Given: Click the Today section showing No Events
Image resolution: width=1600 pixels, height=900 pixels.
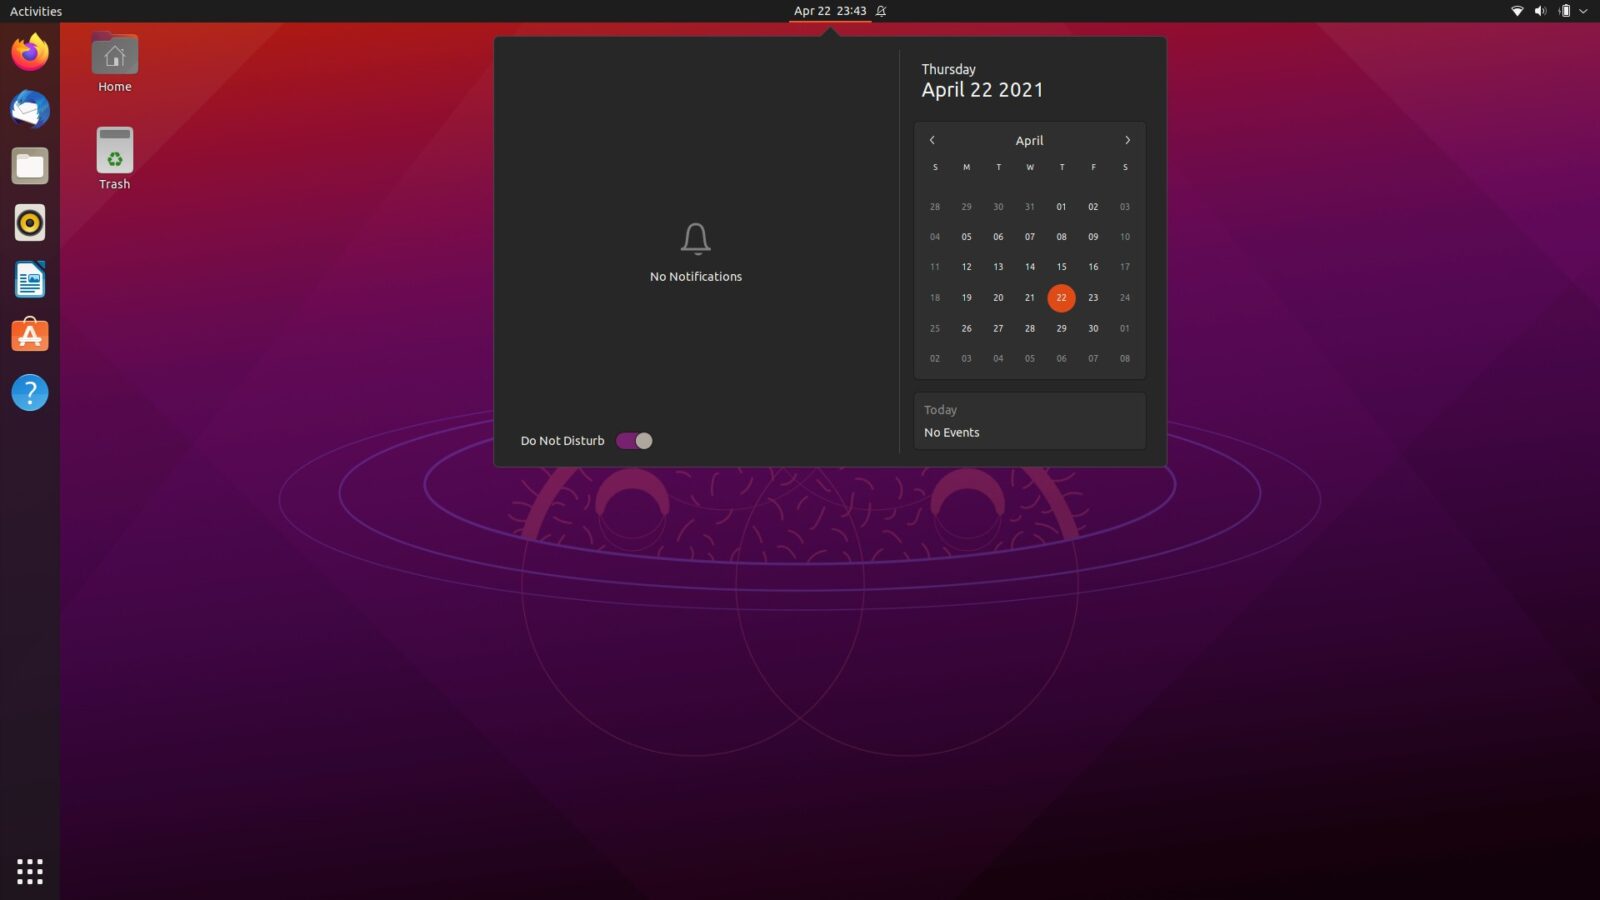Looking at the screenshot, I should click(1029, 420).
